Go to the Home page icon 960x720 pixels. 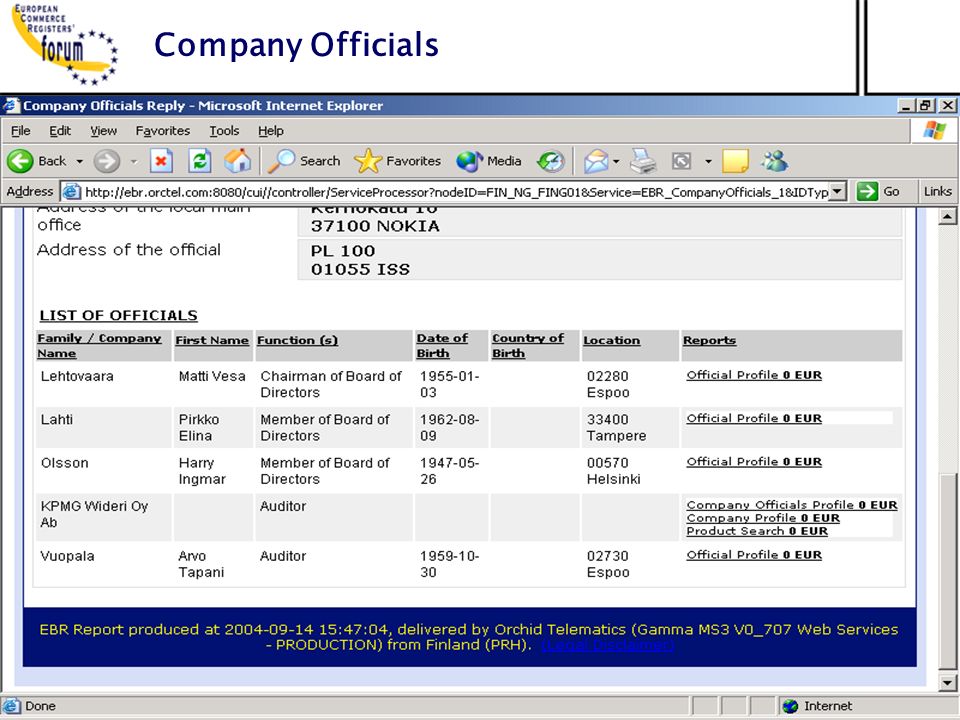coord(238,161)
